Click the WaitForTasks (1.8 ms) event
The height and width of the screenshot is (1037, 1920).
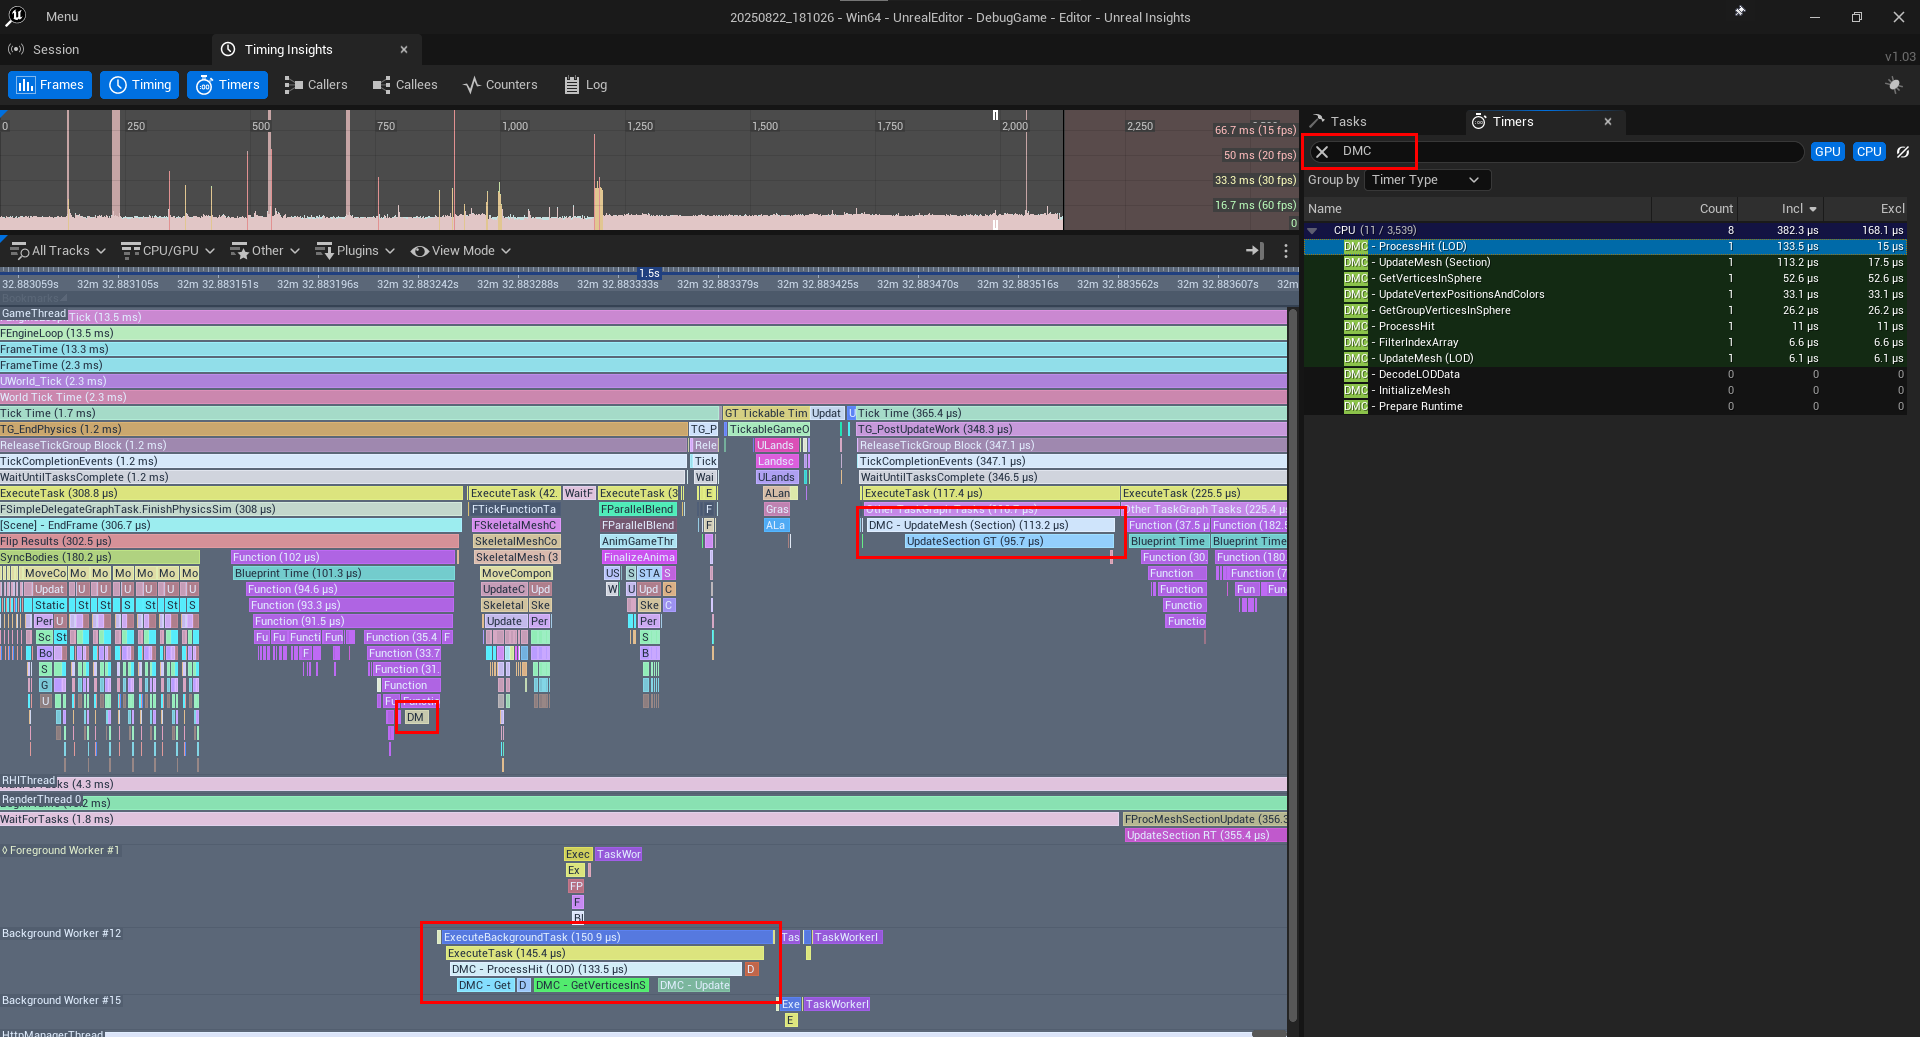point(559,819)
